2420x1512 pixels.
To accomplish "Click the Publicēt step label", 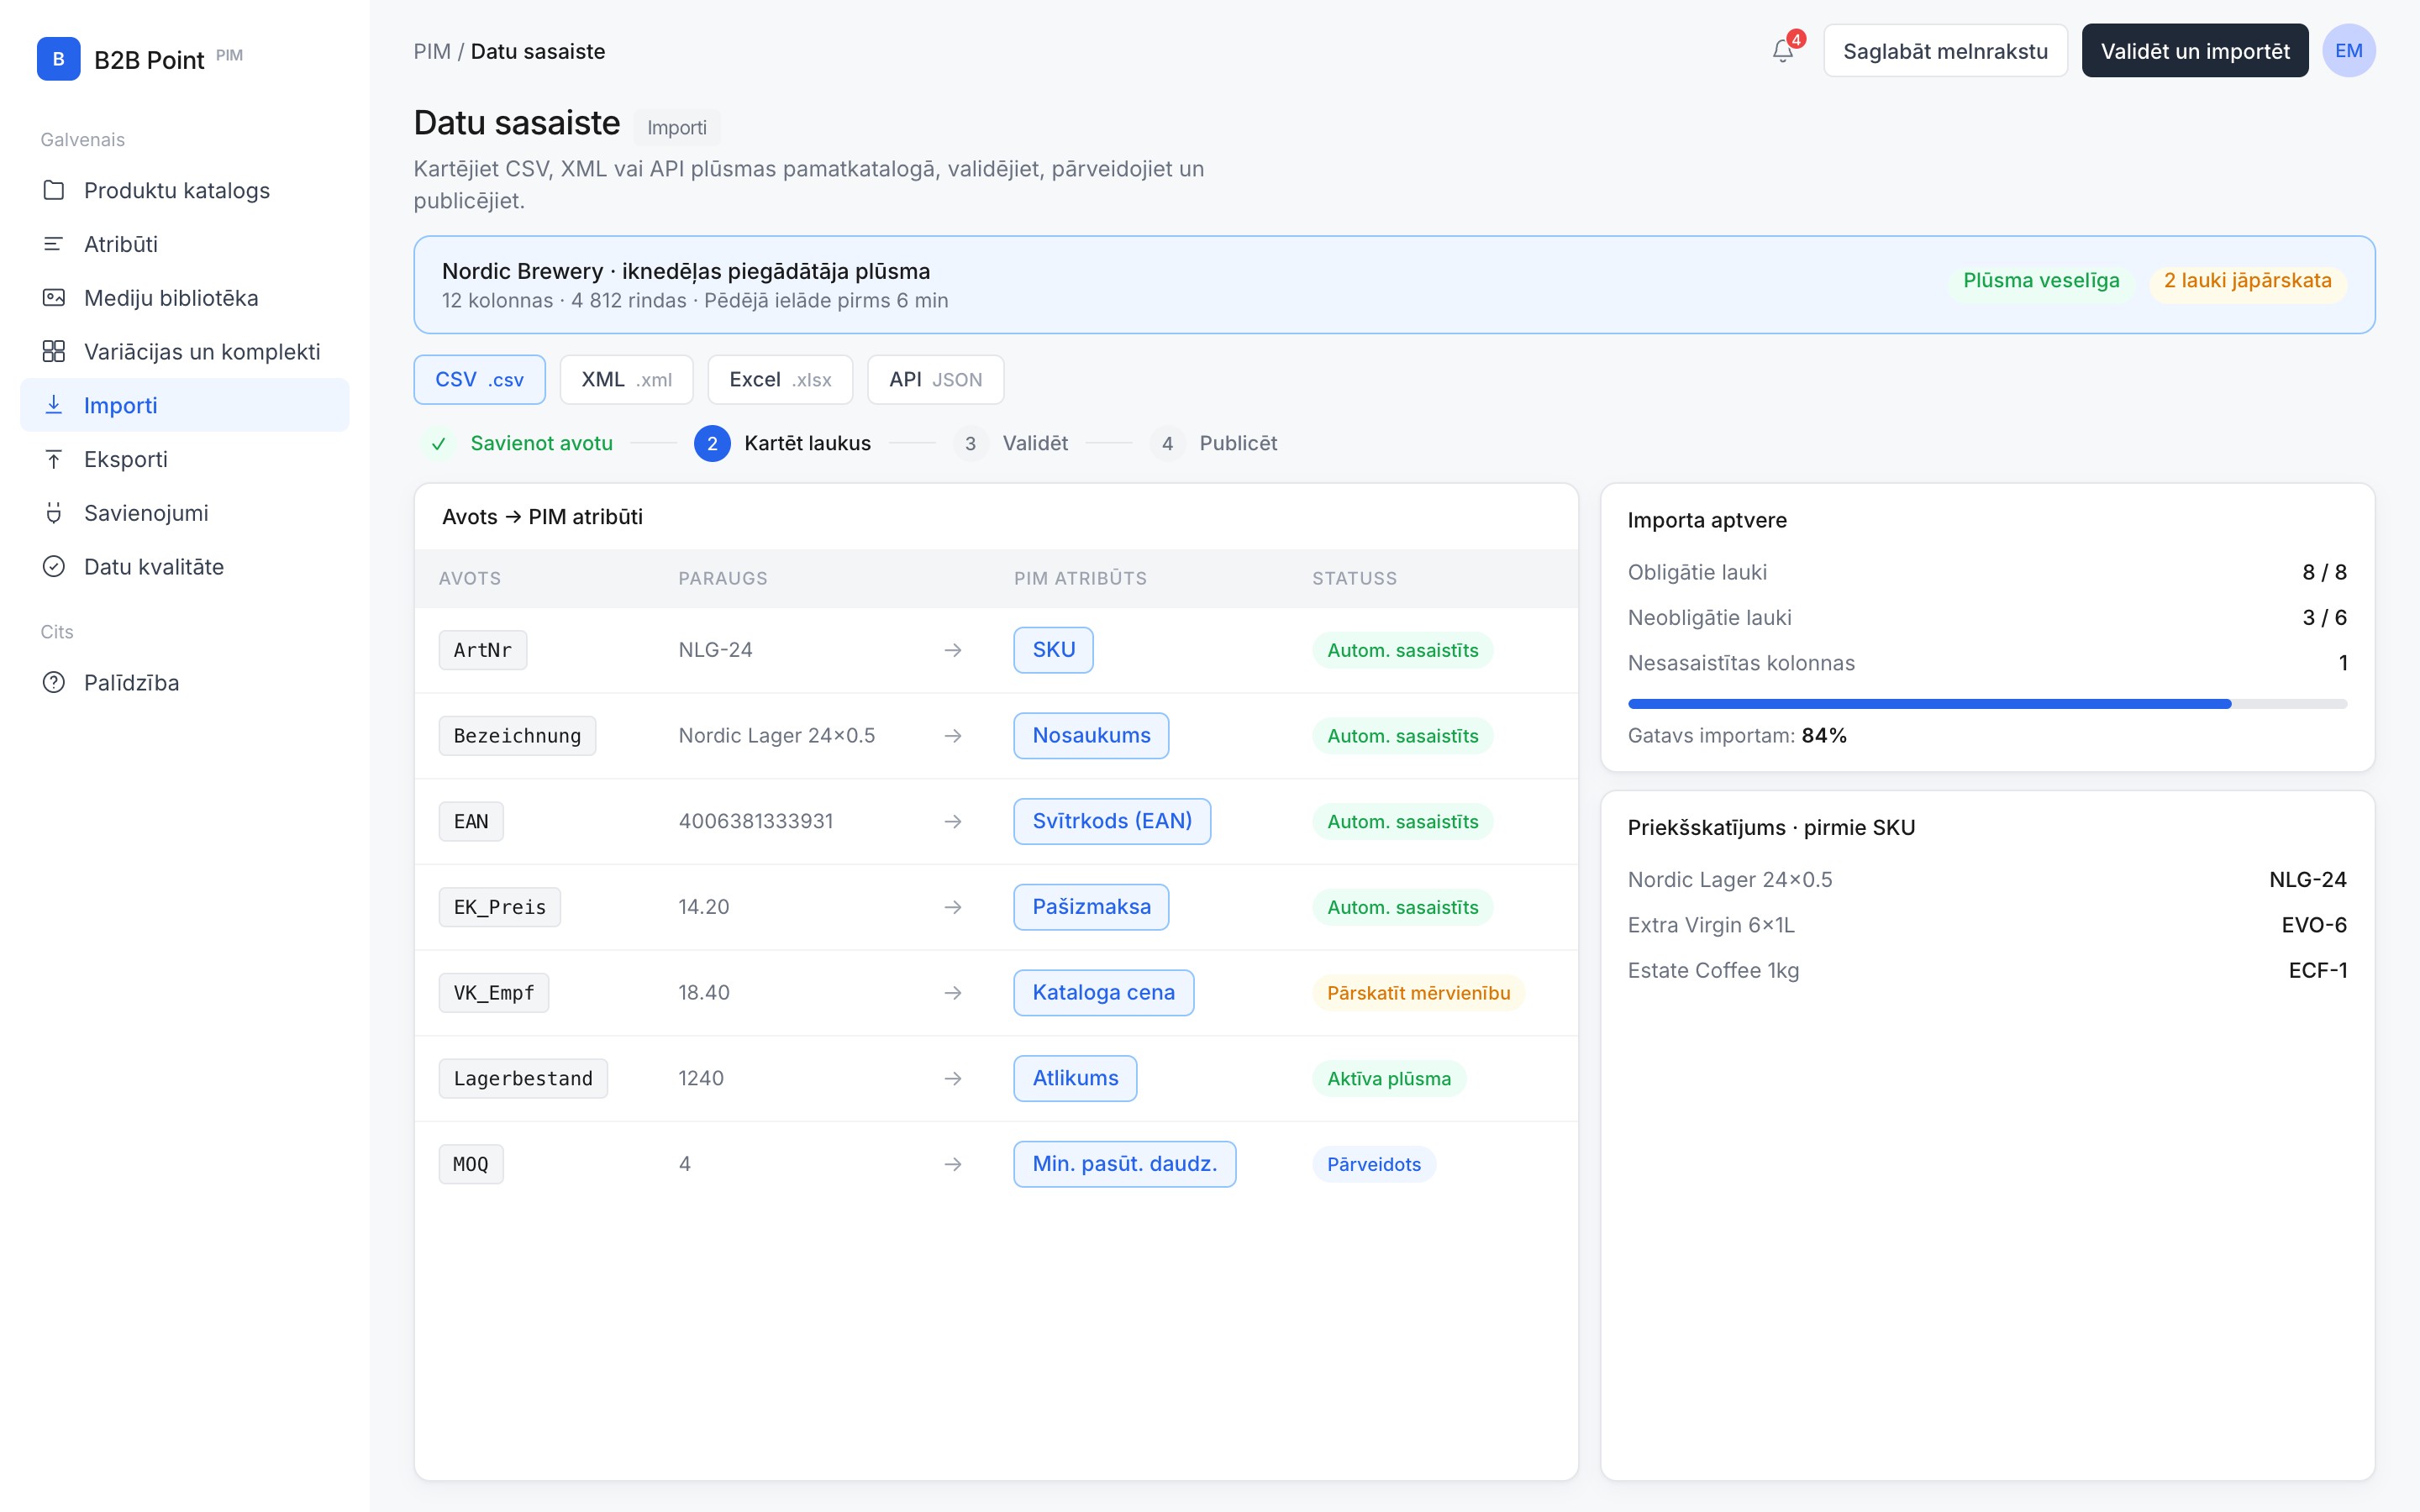I will 1238,443.
